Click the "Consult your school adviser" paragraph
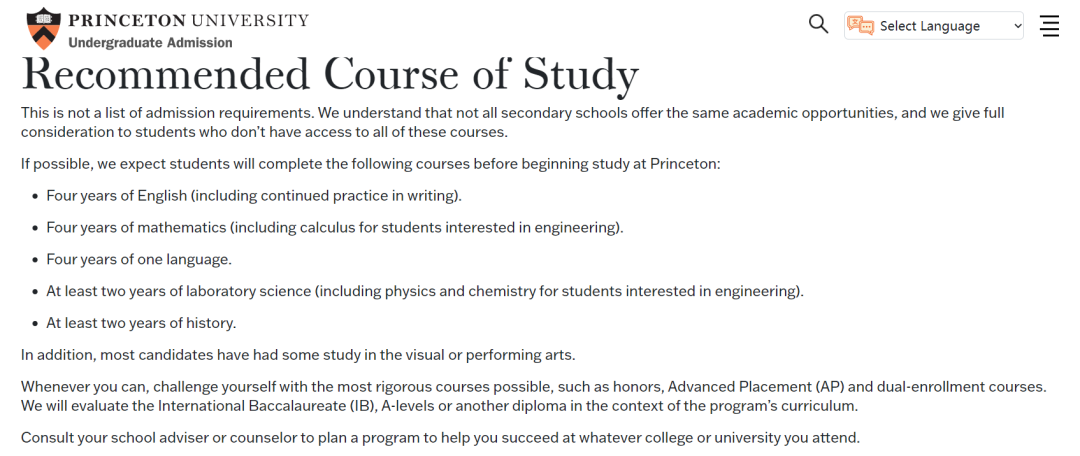This screenshot has width=1080, height=456. pos(440,437)
